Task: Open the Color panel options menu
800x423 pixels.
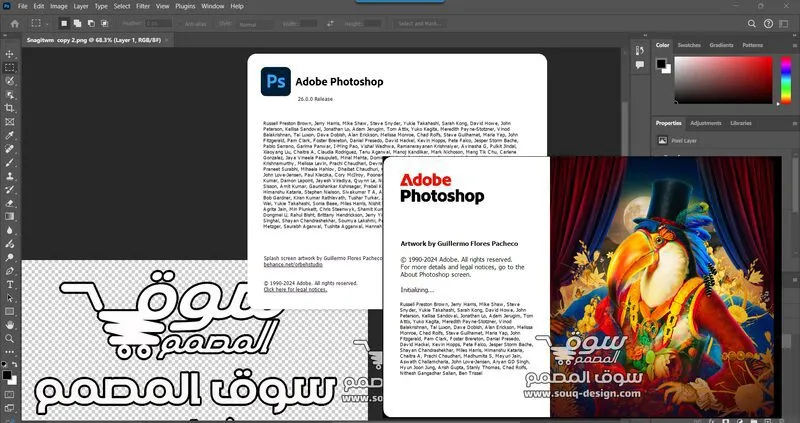Action: tap(793, 45)
